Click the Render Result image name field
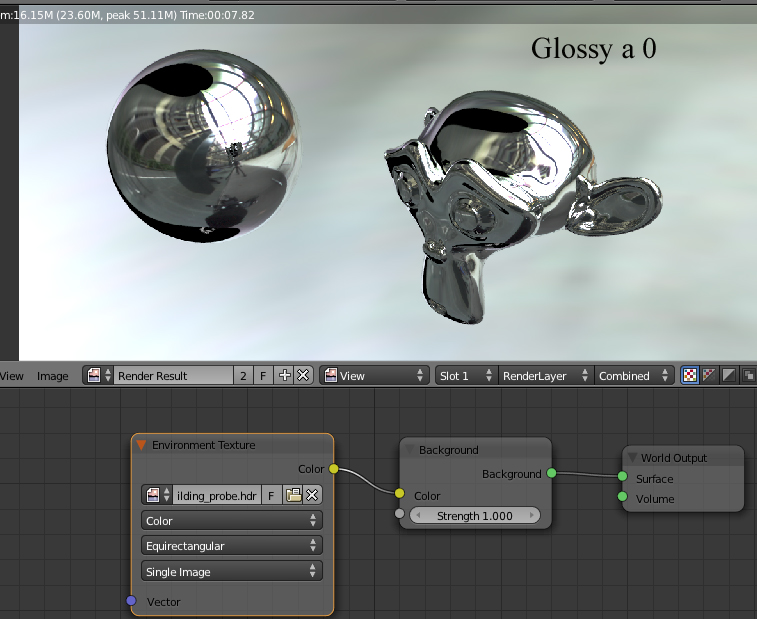 tap(173, 375)
